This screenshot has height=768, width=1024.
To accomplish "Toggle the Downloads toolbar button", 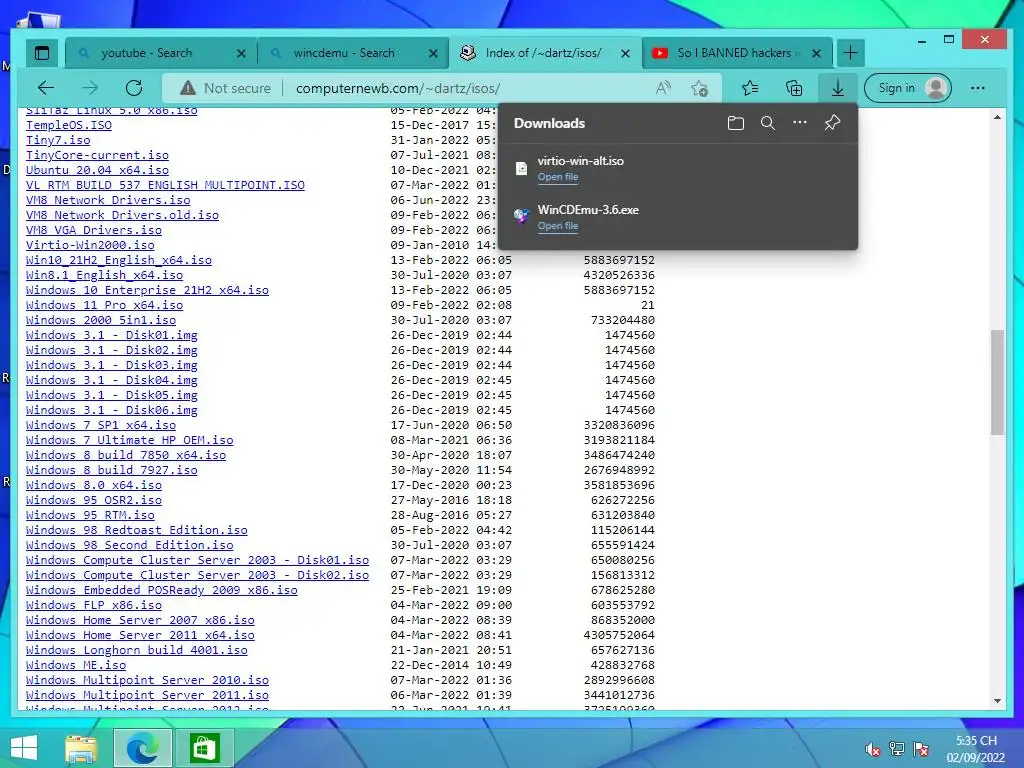I will pos(838,88).
